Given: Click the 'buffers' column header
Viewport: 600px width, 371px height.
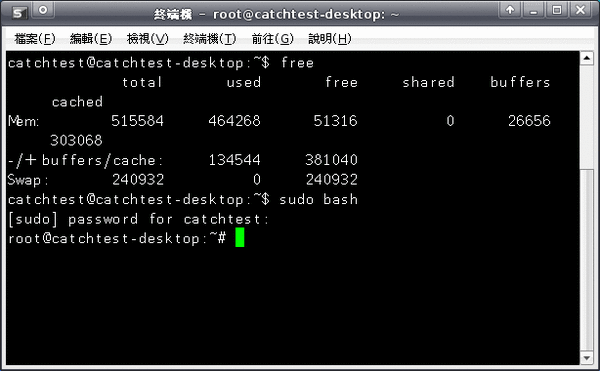Looking at the screenshot, I should (520, 82).
